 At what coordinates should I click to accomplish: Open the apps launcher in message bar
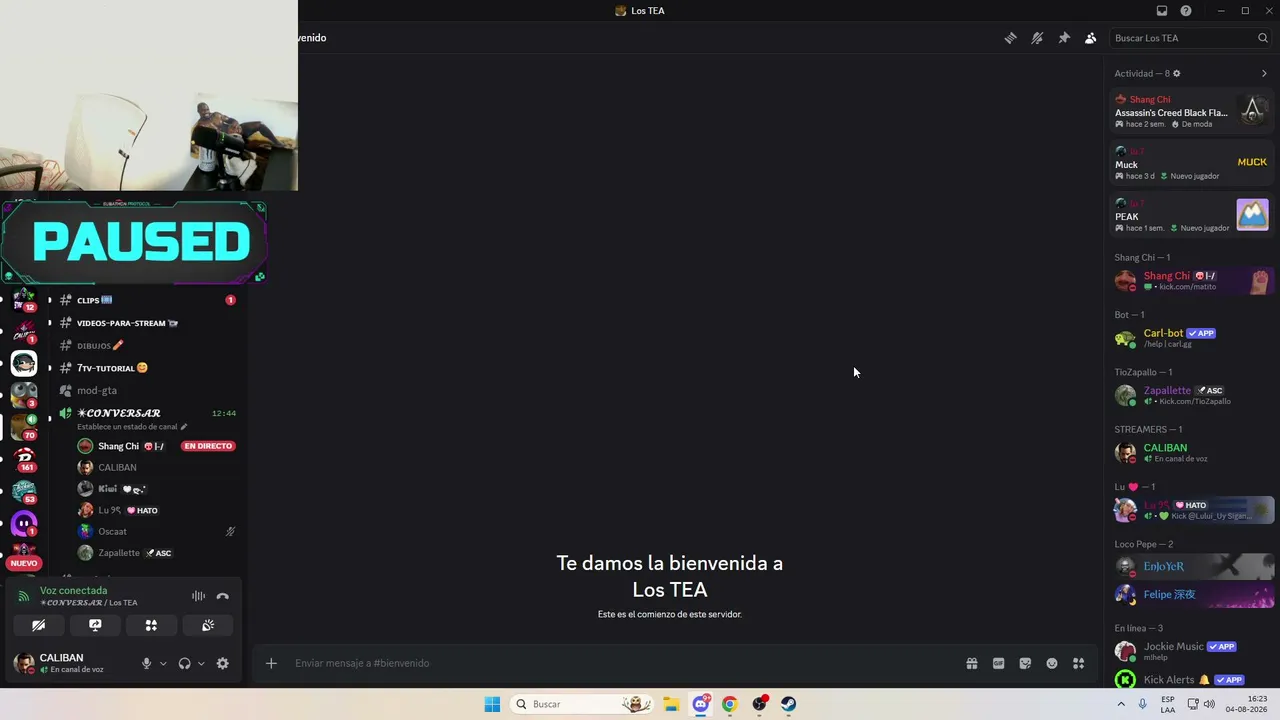(1079, 663)
